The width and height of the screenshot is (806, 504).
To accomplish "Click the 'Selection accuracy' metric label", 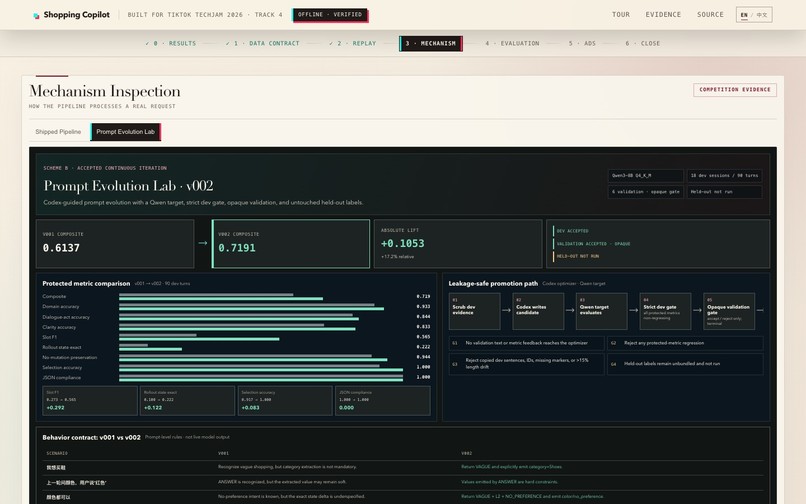I will pos(62,368).
